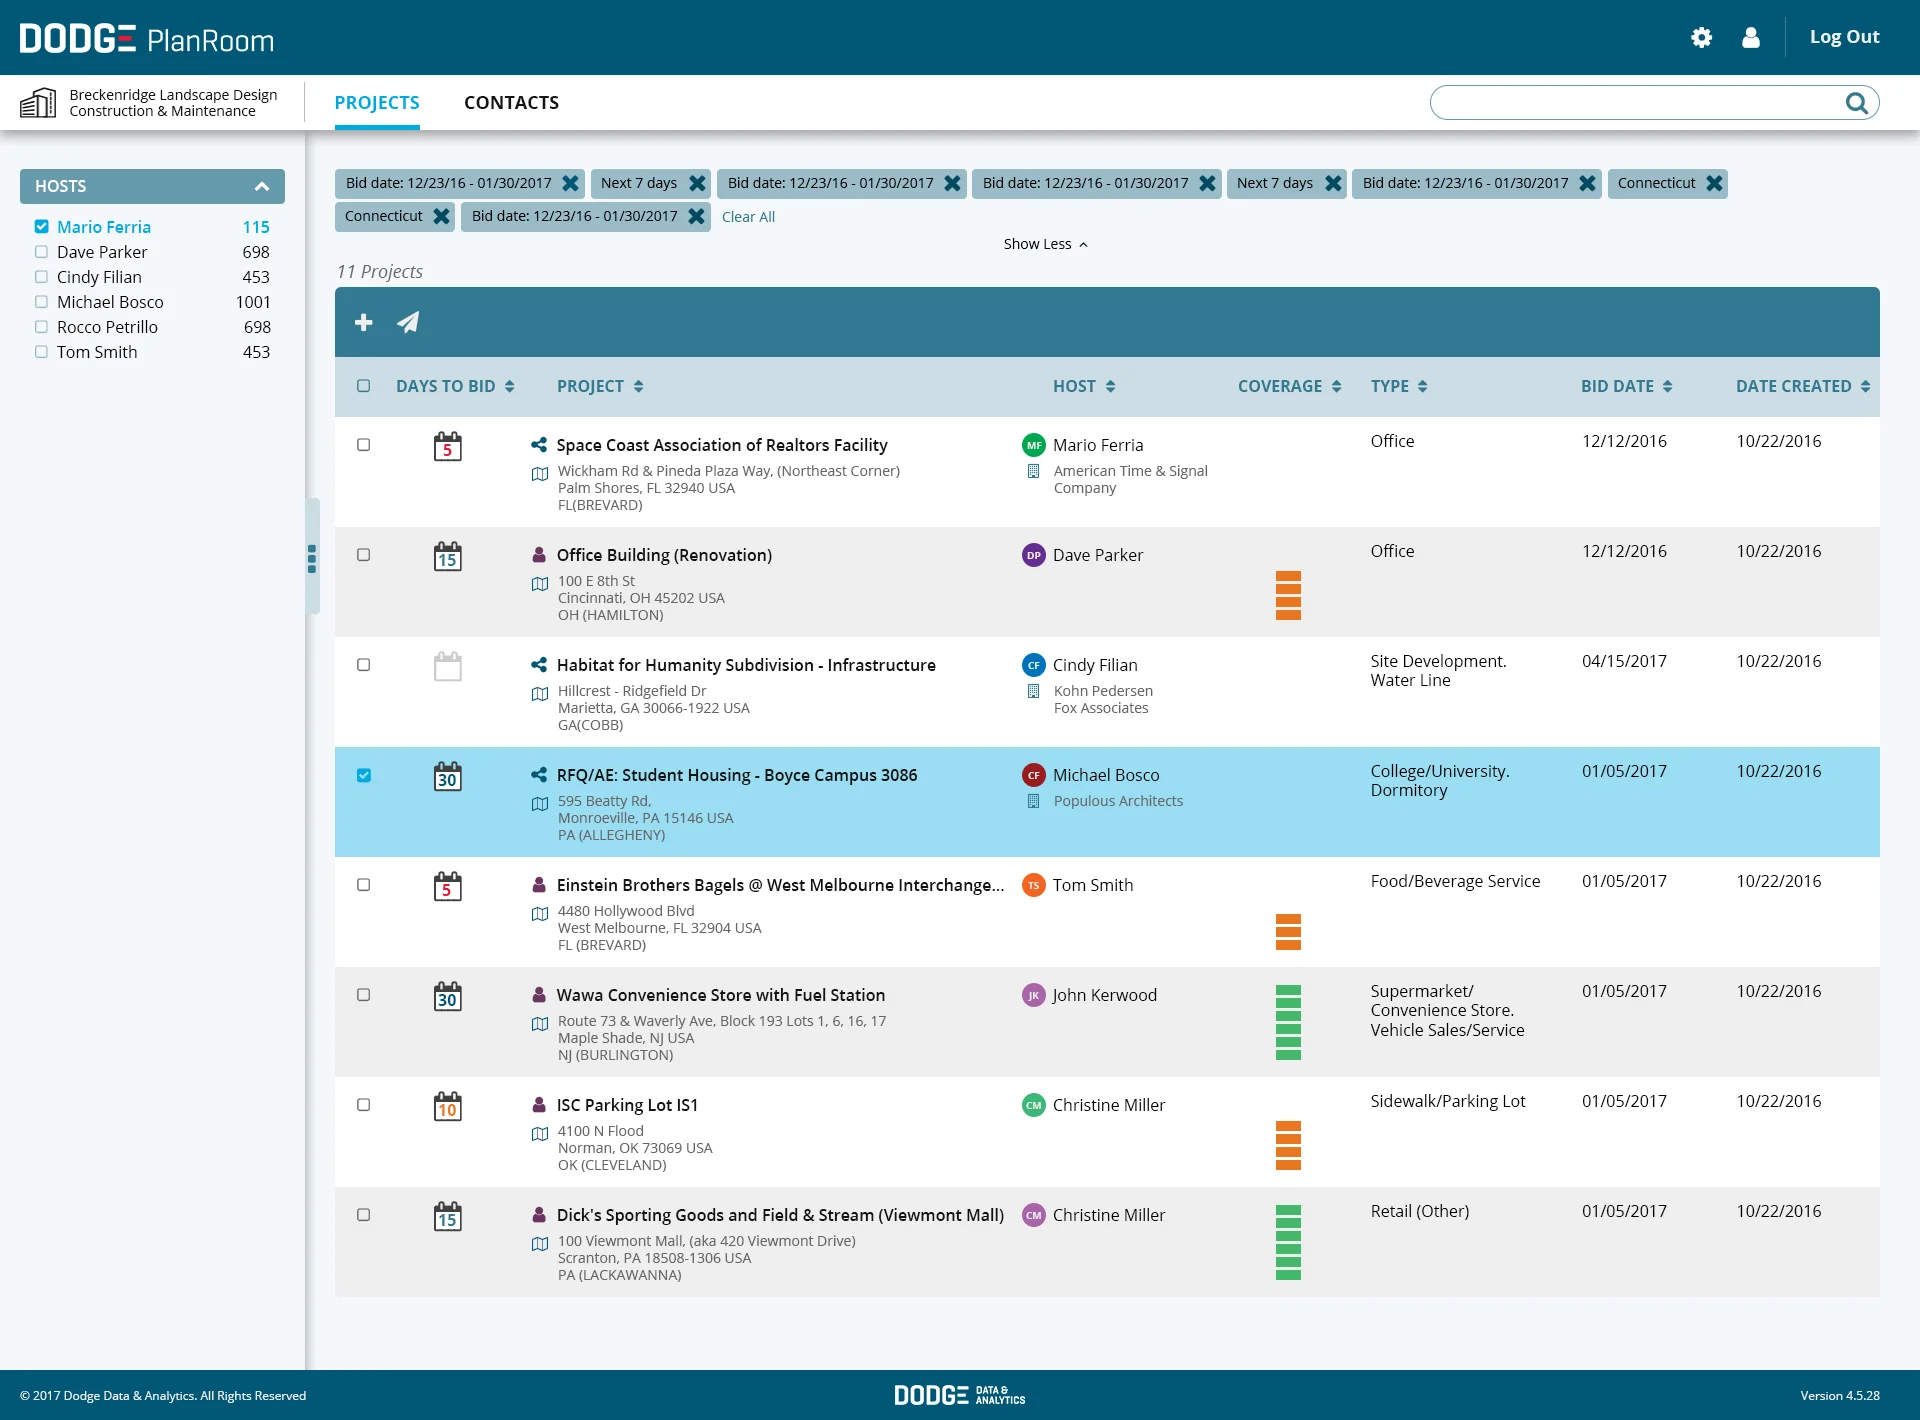Collapse the Hosts panel
The height and width of the screenshot is (1420, 1920).
click(x=261, y=186)
